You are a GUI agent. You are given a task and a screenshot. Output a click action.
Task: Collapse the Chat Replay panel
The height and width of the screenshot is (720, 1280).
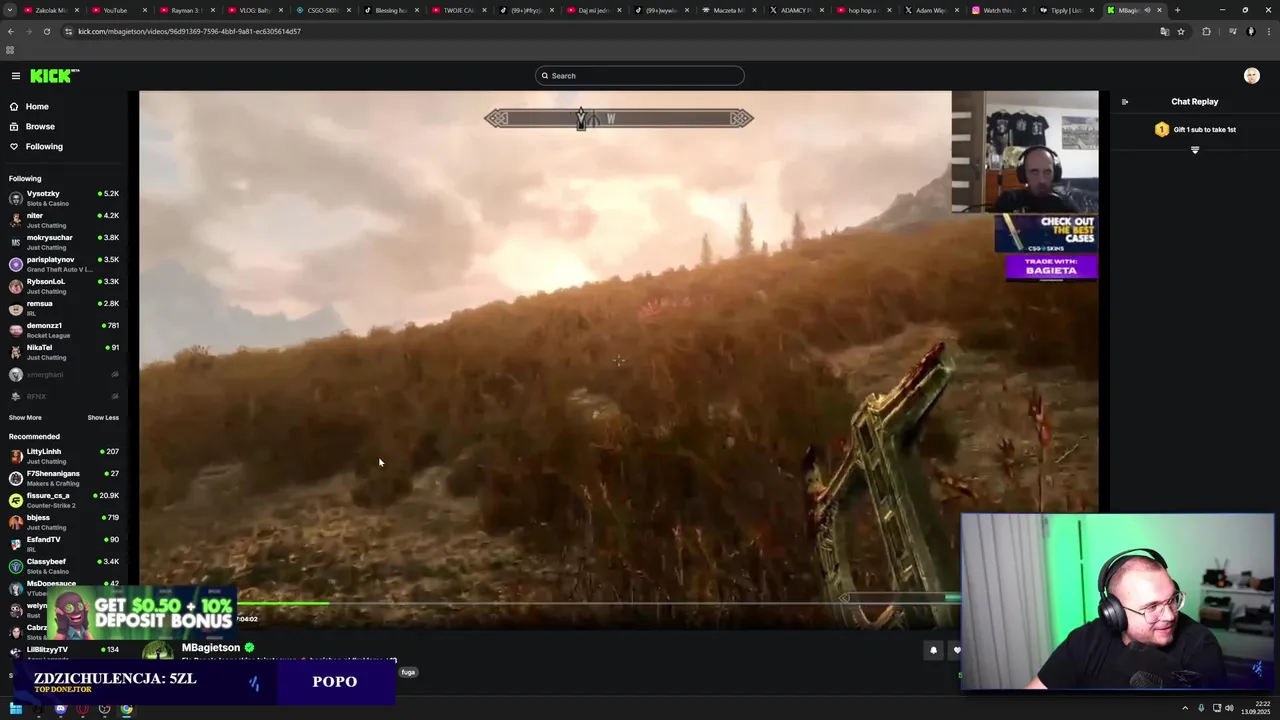tap(1125, 102)
